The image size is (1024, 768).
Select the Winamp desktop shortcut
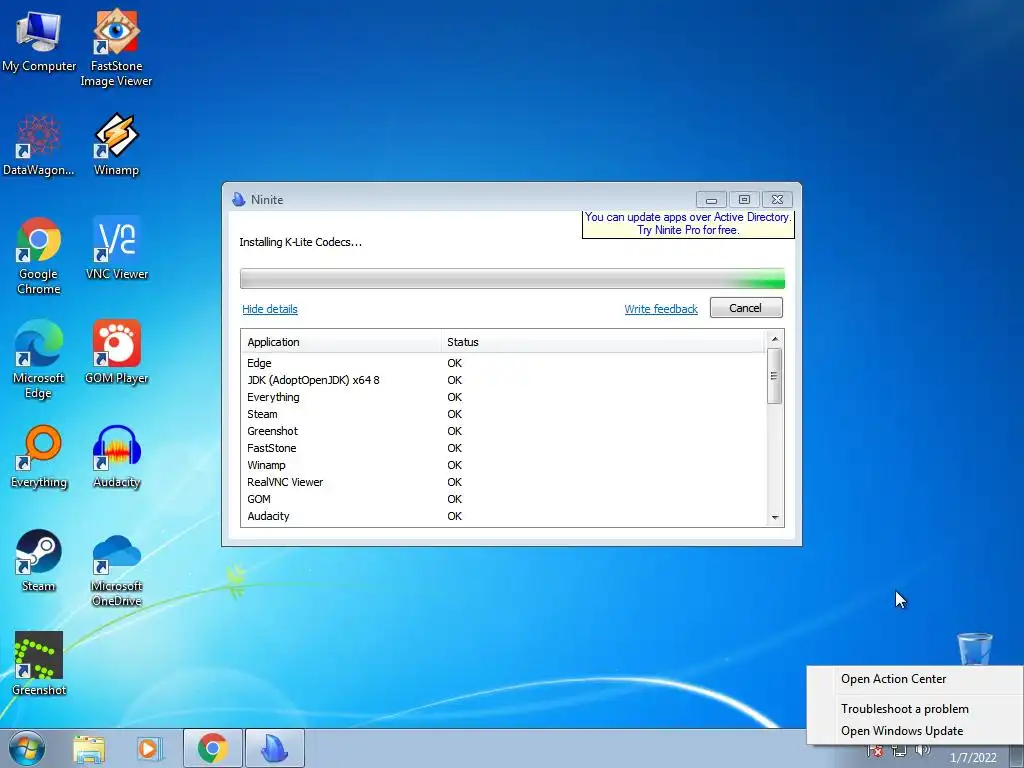point(116,144)
